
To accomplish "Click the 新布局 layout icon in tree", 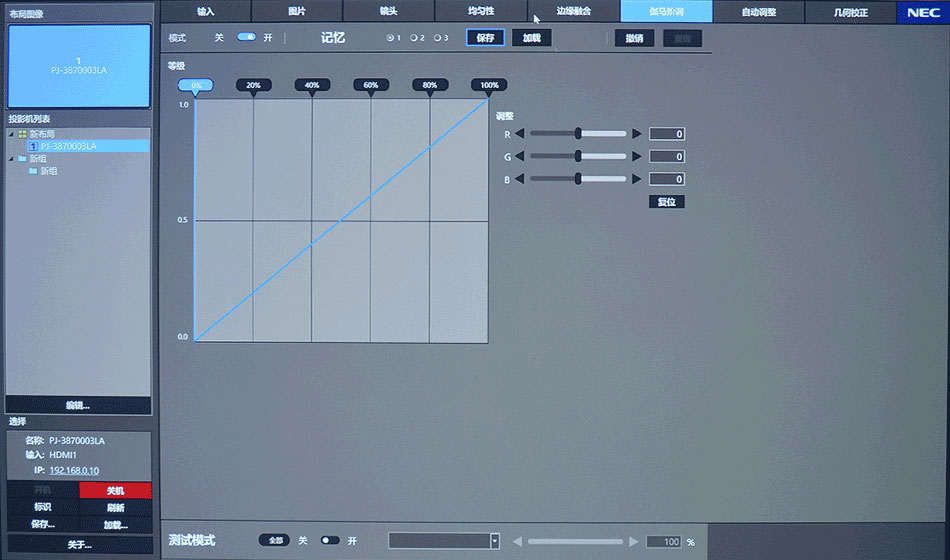I will [22, 134].
